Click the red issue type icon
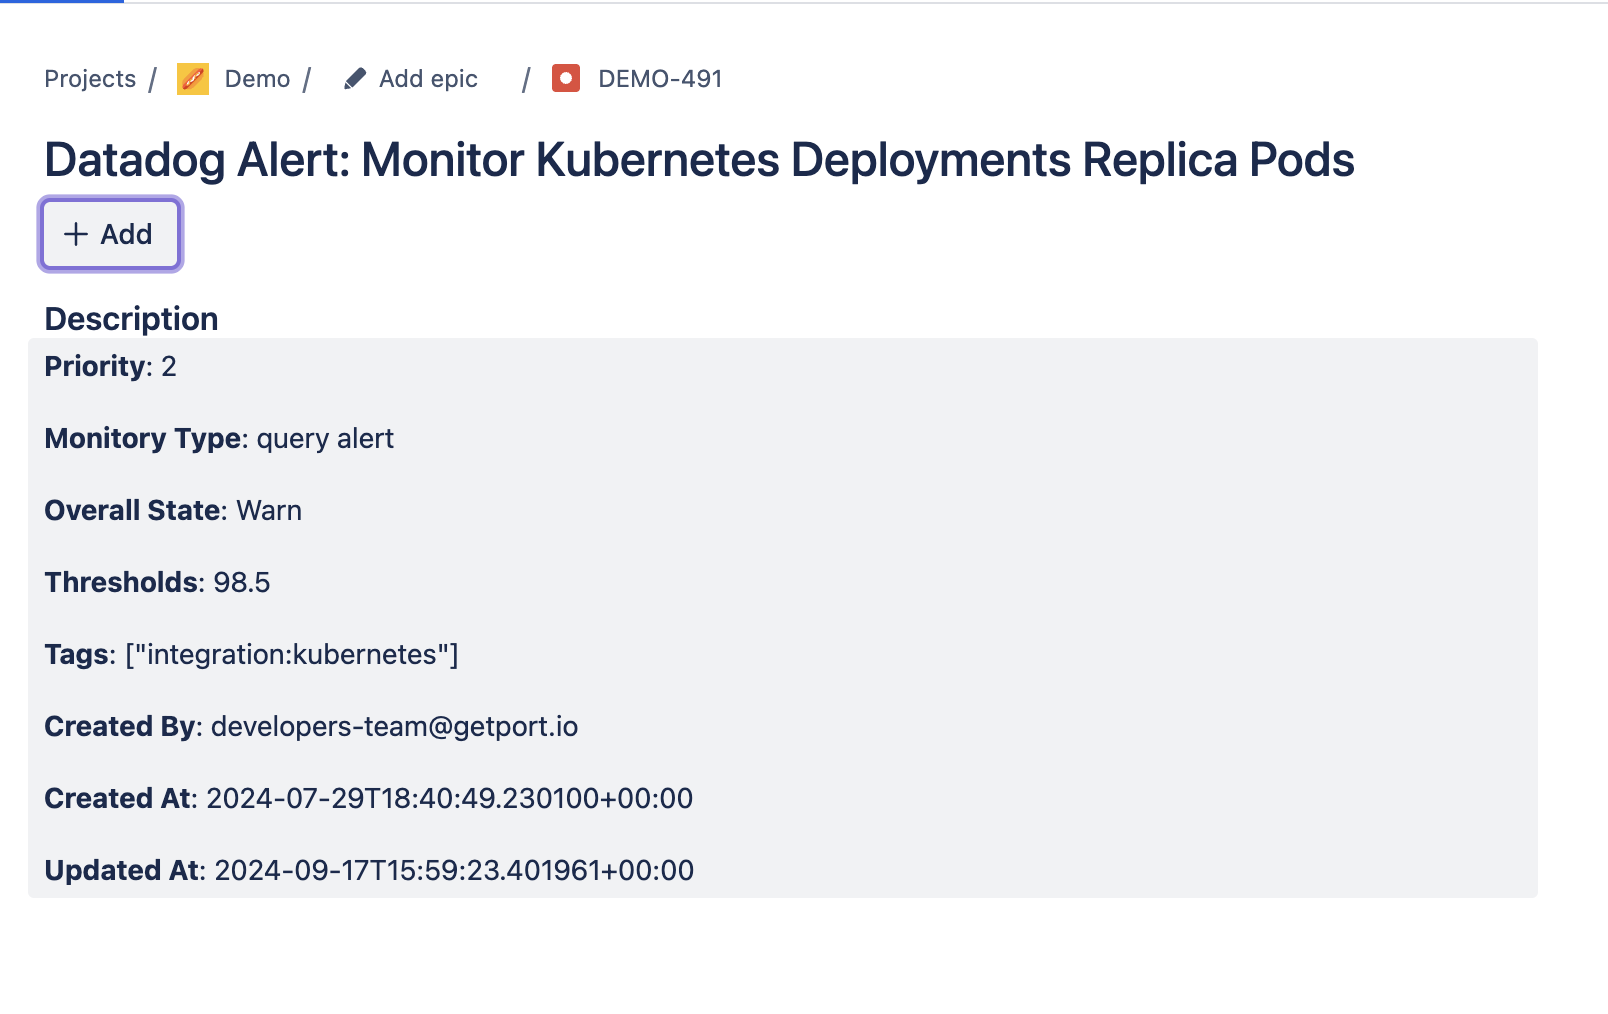Image resolution: width=1608 pixels, height=1014 pixels. 566,79
